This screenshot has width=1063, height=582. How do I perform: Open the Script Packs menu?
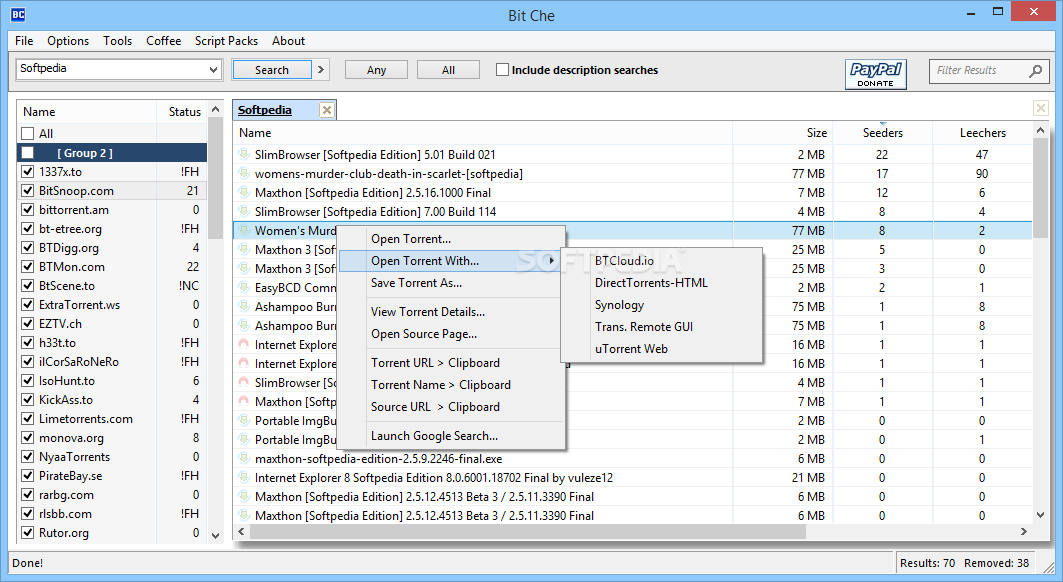(x=226, y=41)
